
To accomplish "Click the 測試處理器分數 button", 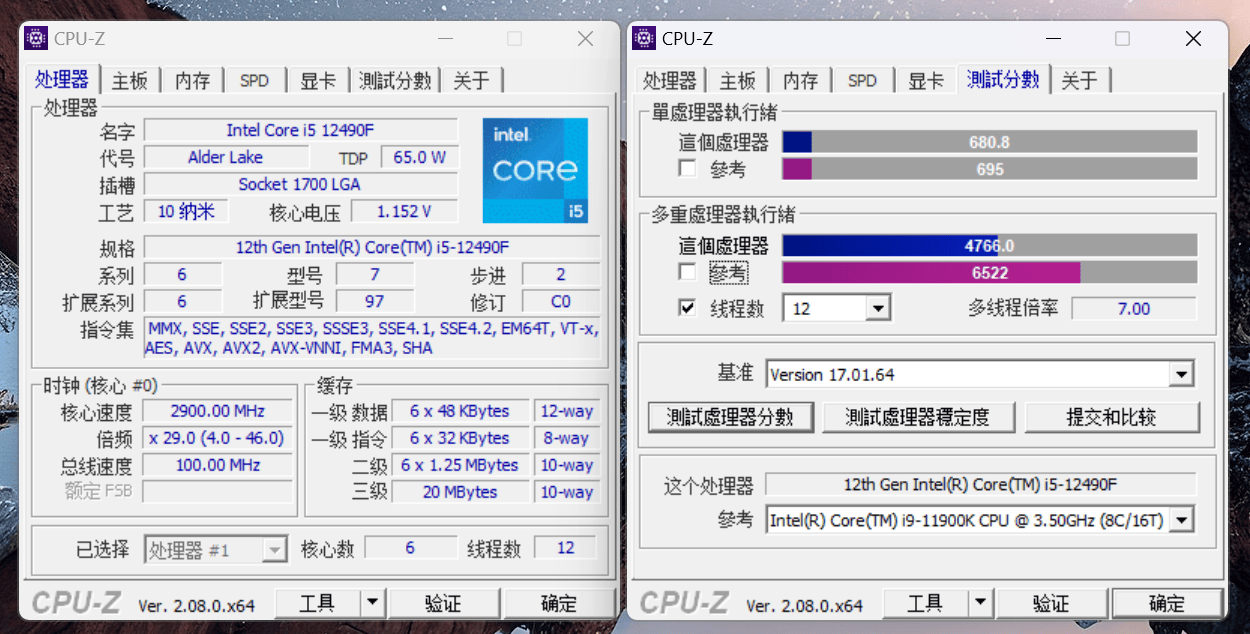I will (x=730, y=416).
